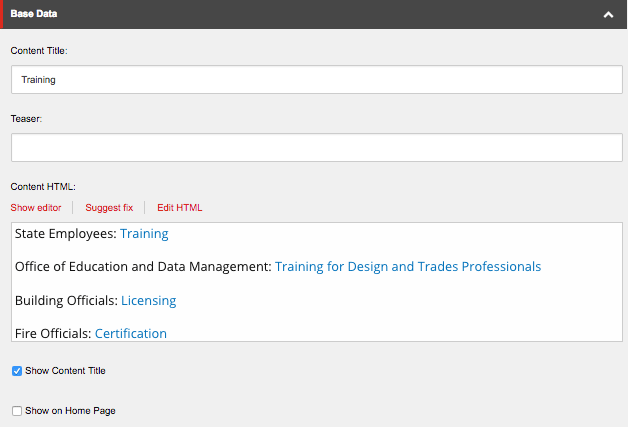Select Edit HTML mode
628x427 pixels.
(x=179, y=208)
